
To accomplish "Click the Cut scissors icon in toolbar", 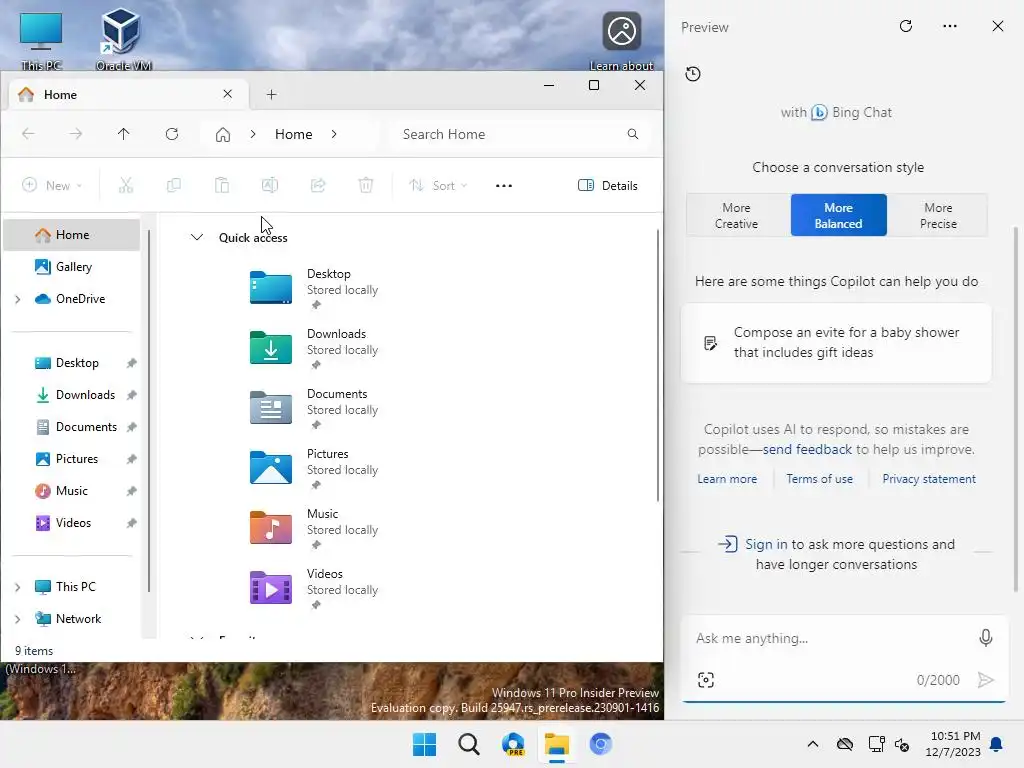I will 126,185.
